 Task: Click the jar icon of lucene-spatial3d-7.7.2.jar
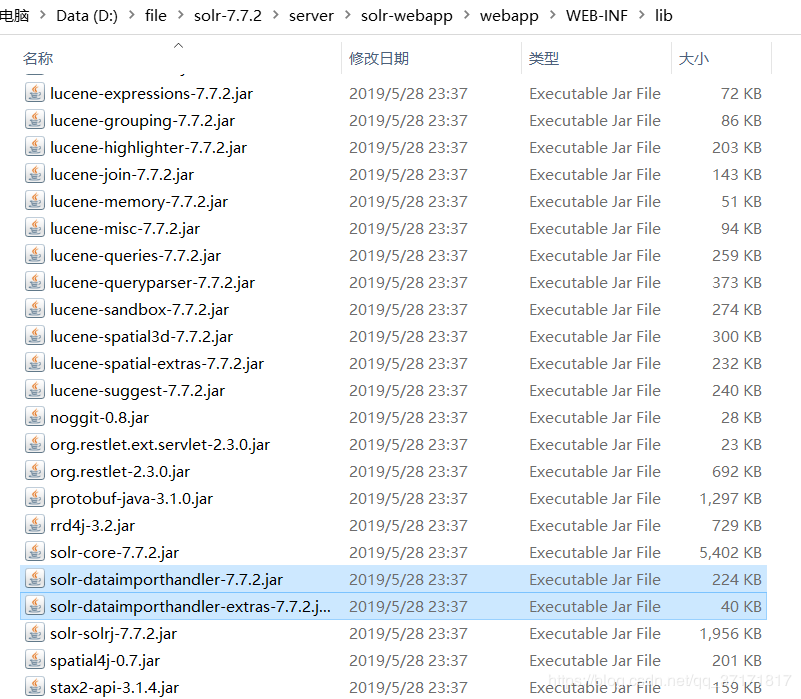35,337
